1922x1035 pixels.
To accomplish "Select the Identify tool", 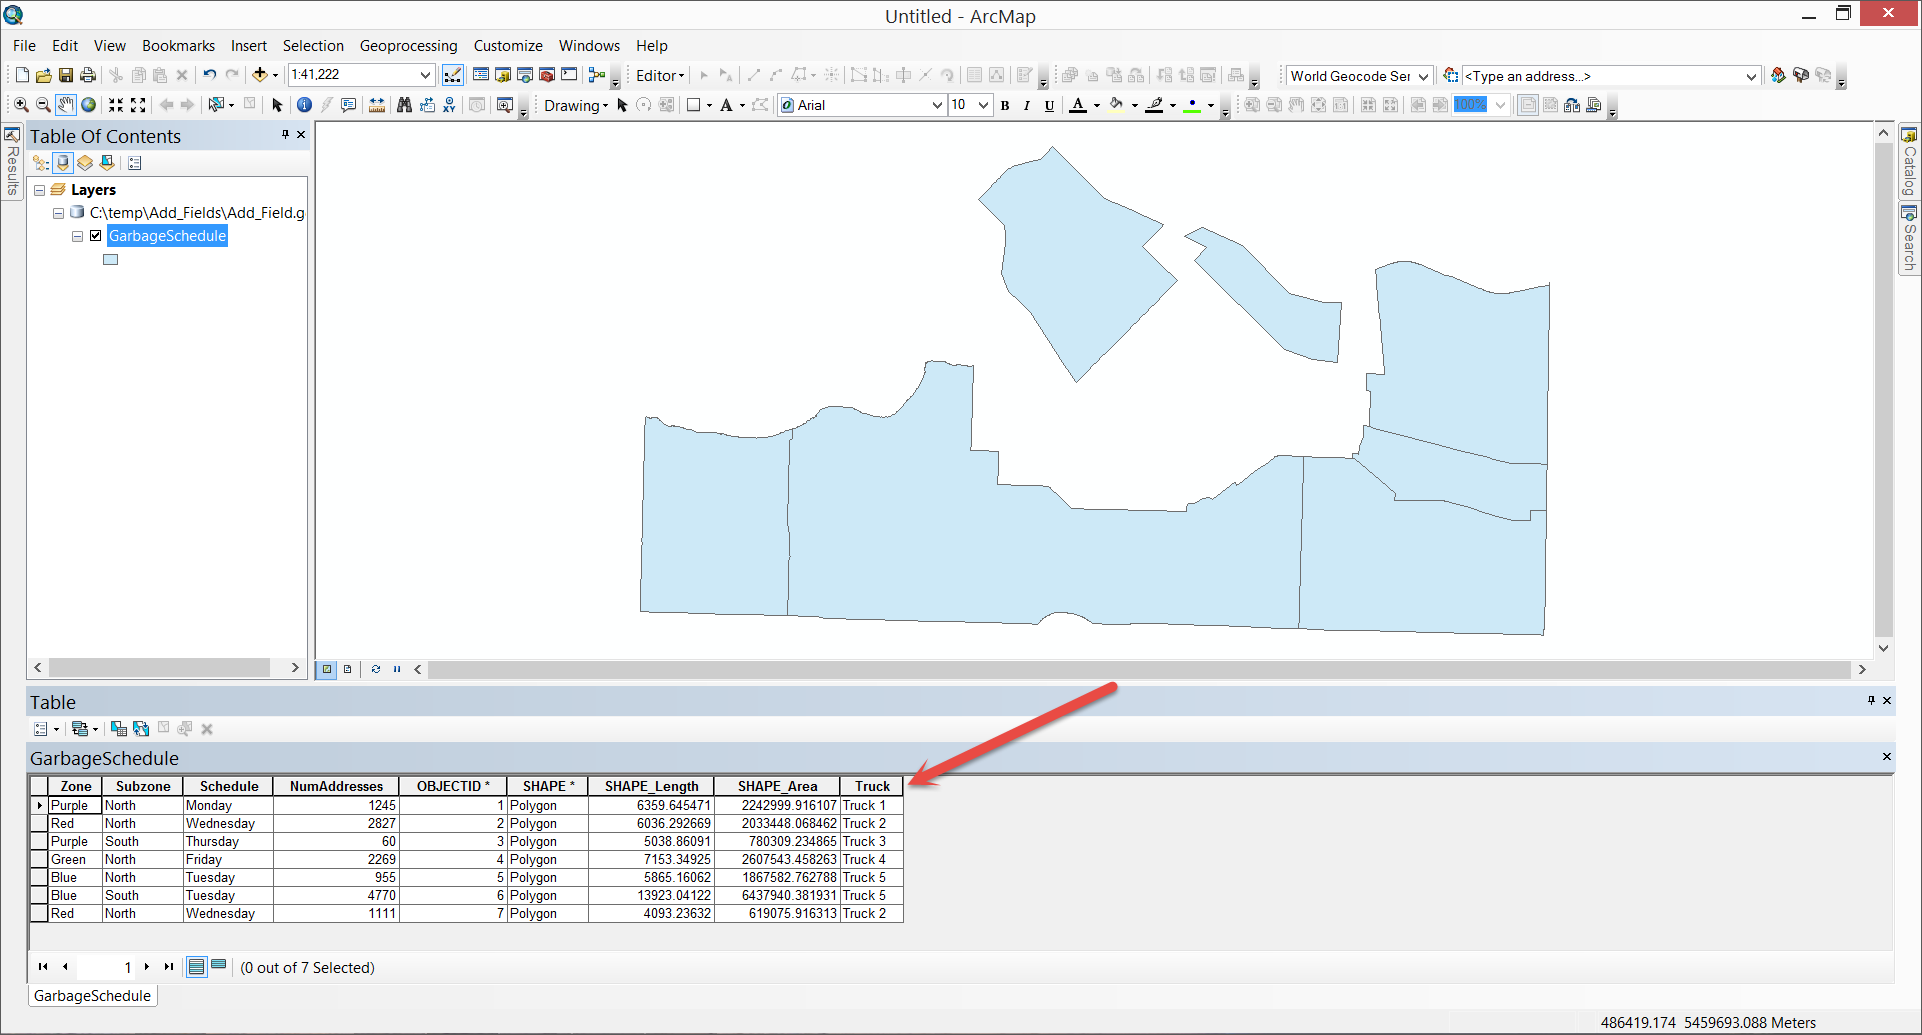I will pyautogui.click(x=304, y=105).
